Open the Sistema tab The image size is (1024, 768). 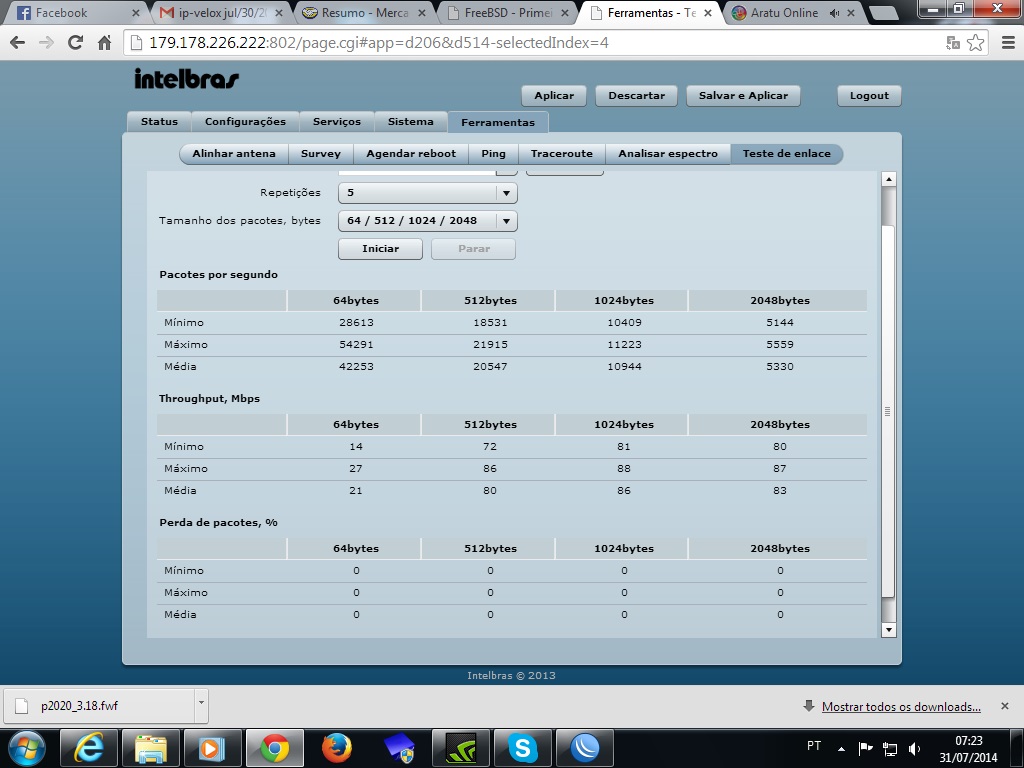[411, 121]
